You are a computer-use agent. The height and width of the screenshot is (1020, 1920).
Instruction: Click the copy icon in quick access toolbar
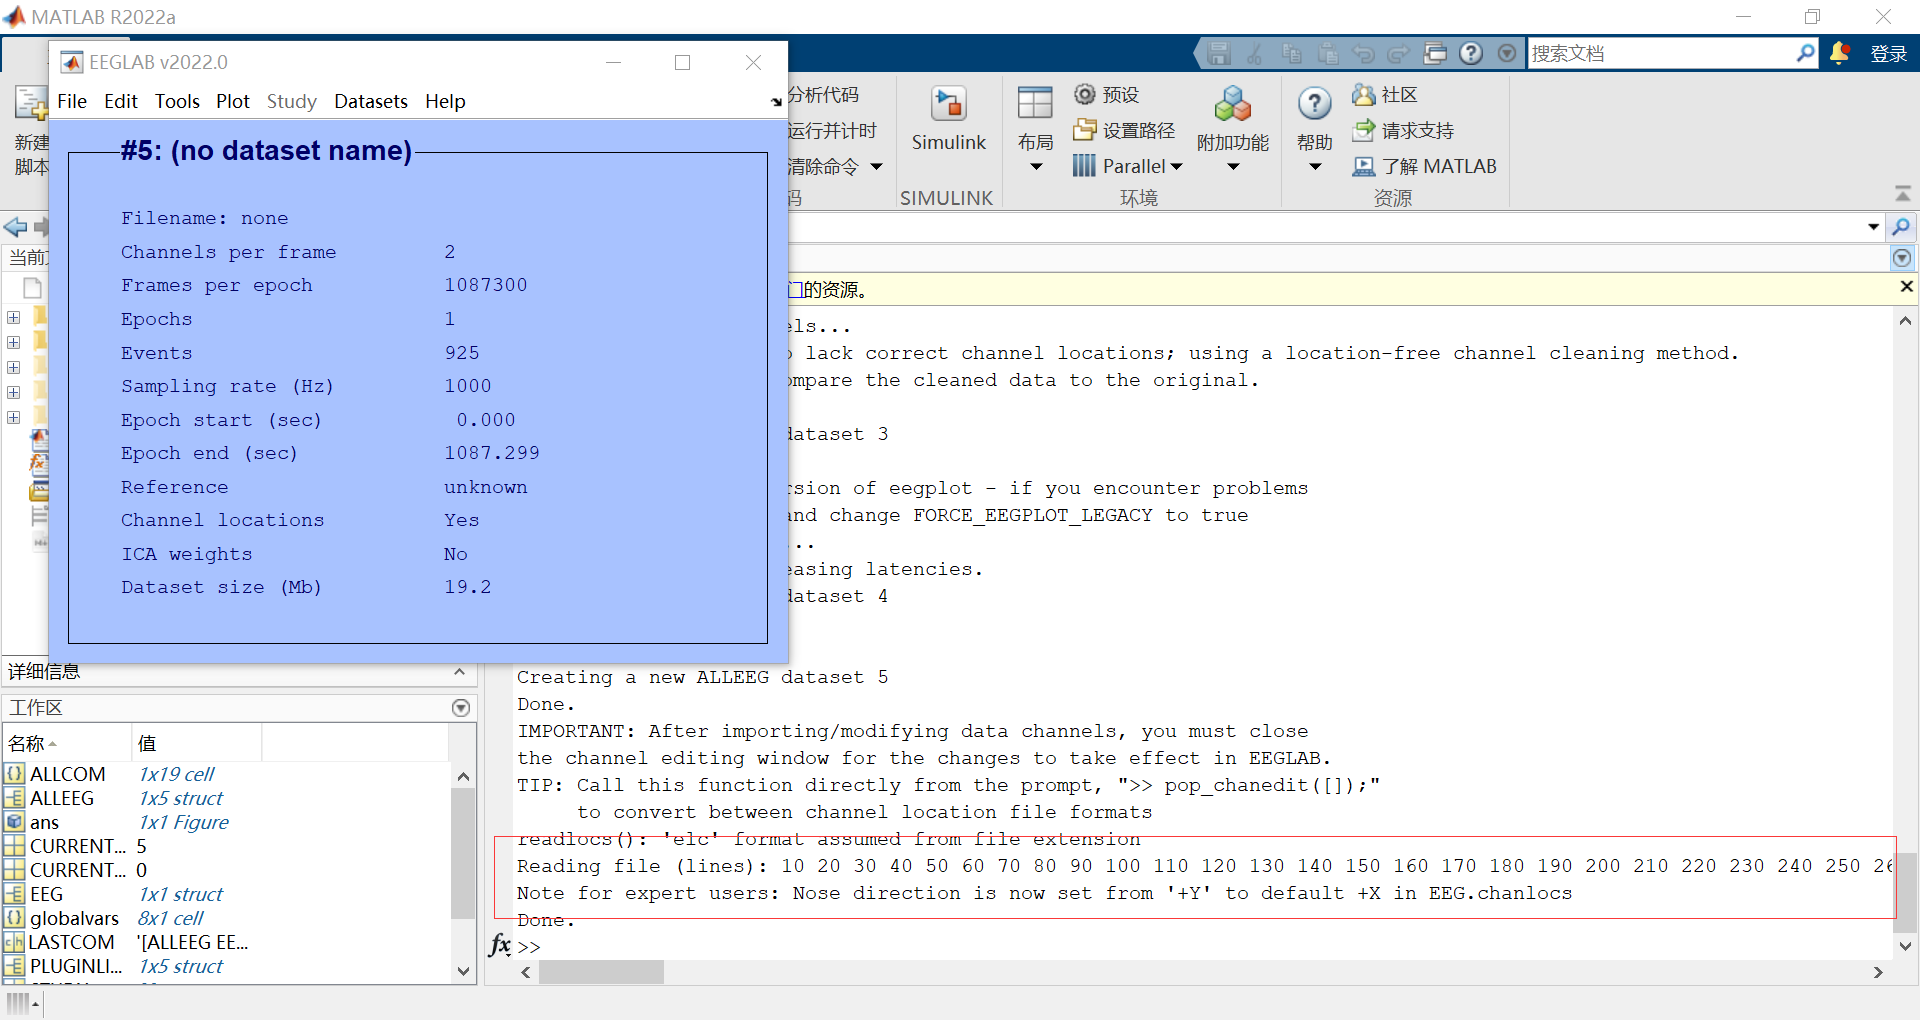(1291, 53)
